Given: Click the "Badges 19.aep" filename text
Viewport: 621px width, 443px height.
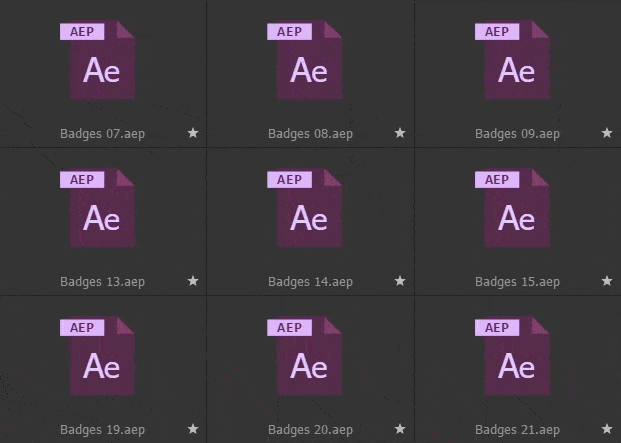Looking at the screenshot, I should (x=102, y=430).
